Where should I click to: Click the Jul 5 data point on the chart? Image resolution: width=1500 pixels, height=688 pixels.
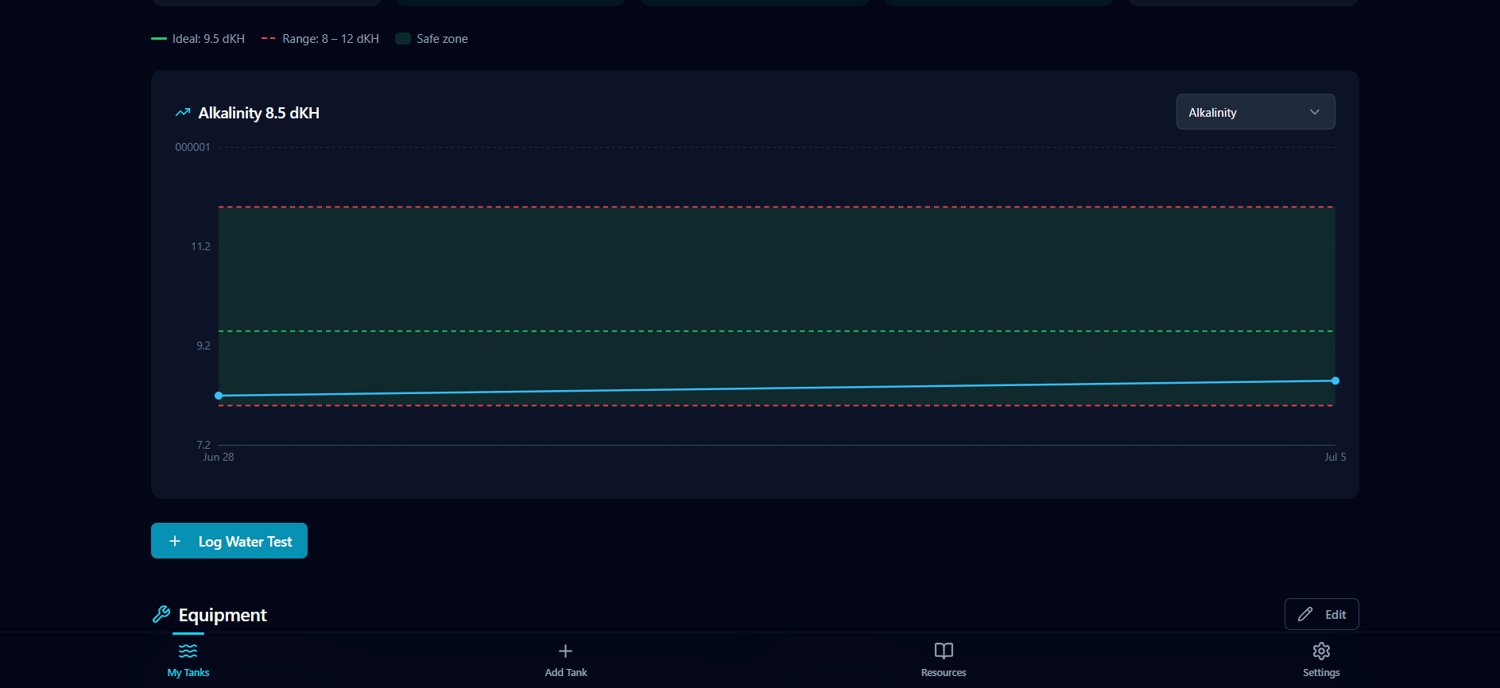(1335, 381)
